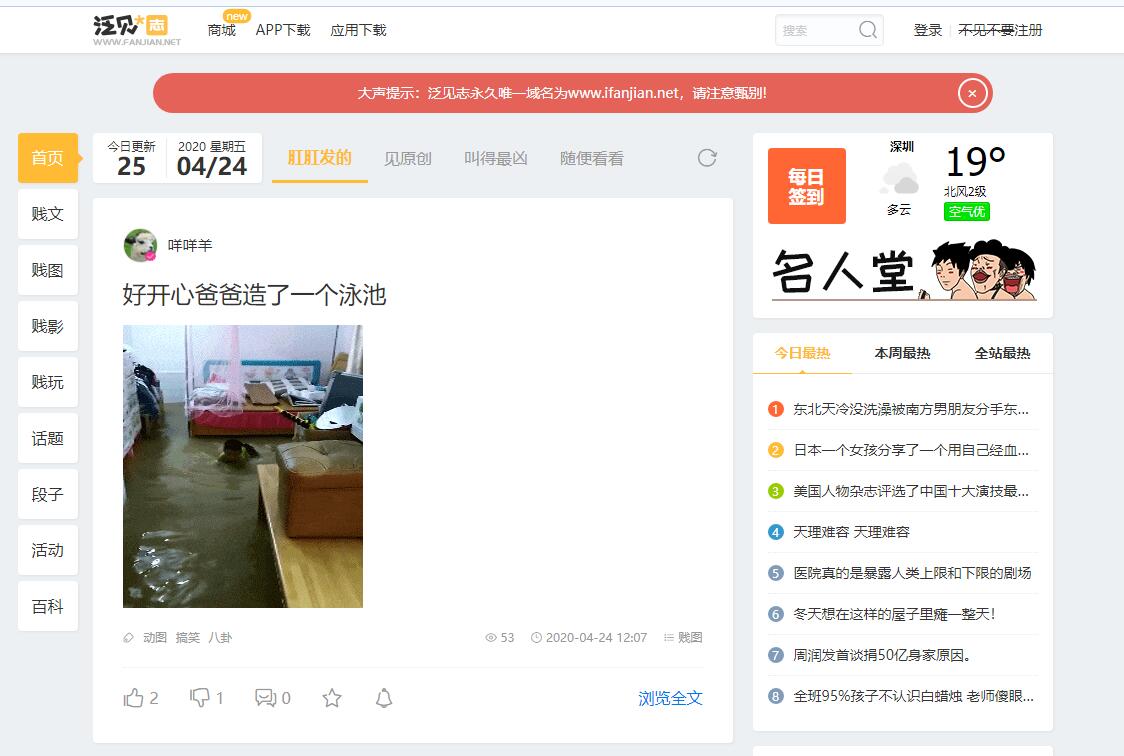
Task: Click the bell notification icon
Action: coord(384,698)
